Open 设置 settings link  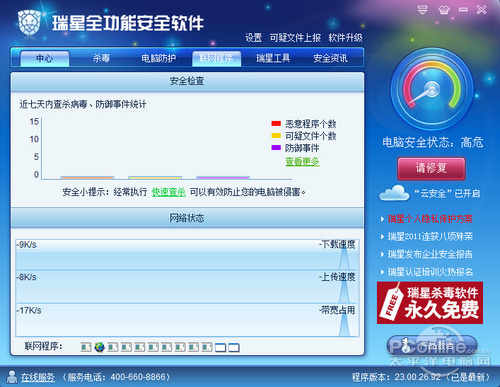pos(254,38)
